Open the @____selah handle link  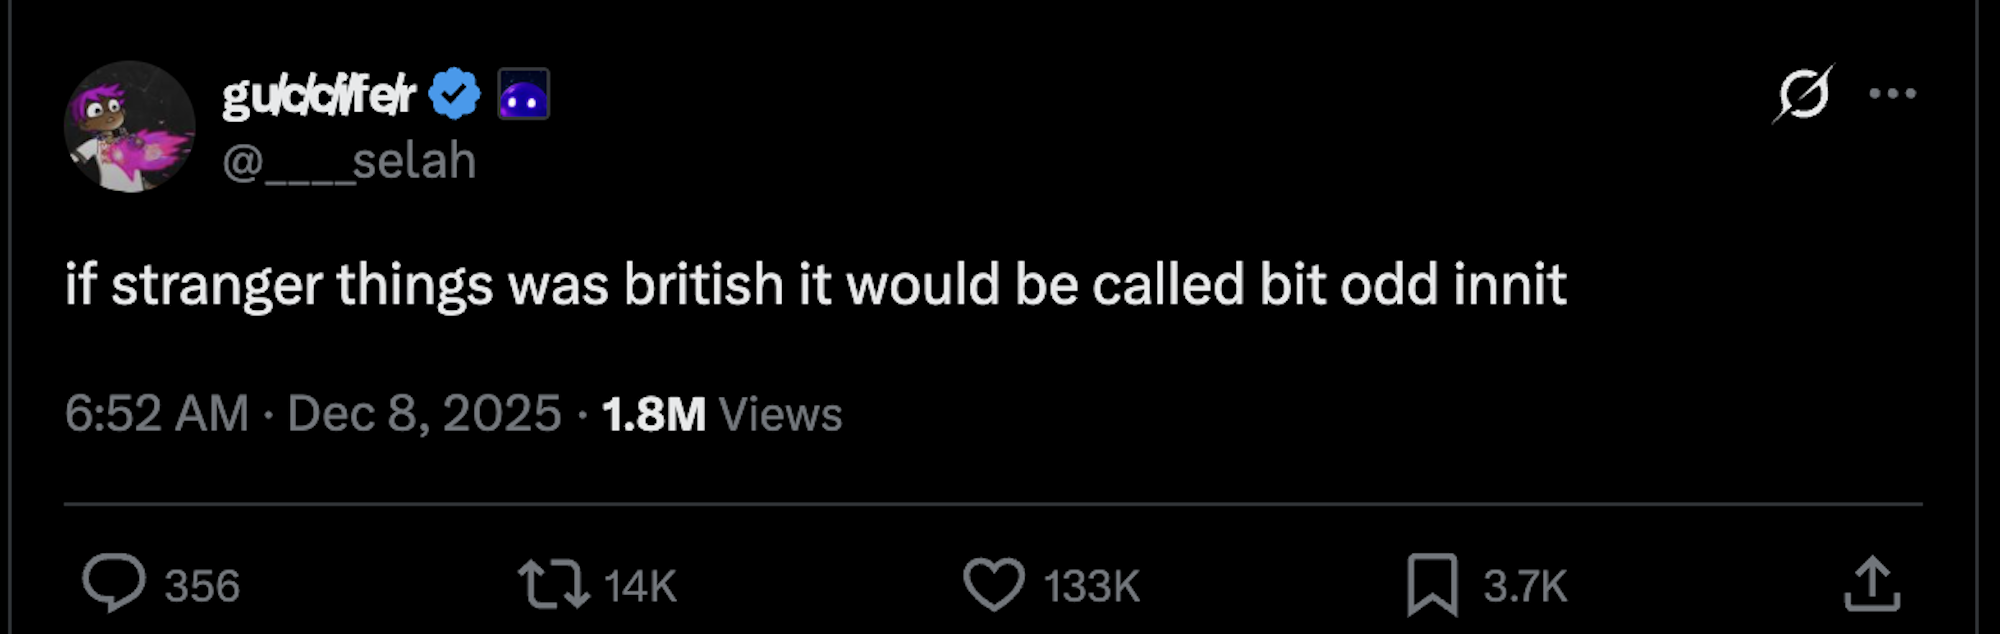pos(349,161)
